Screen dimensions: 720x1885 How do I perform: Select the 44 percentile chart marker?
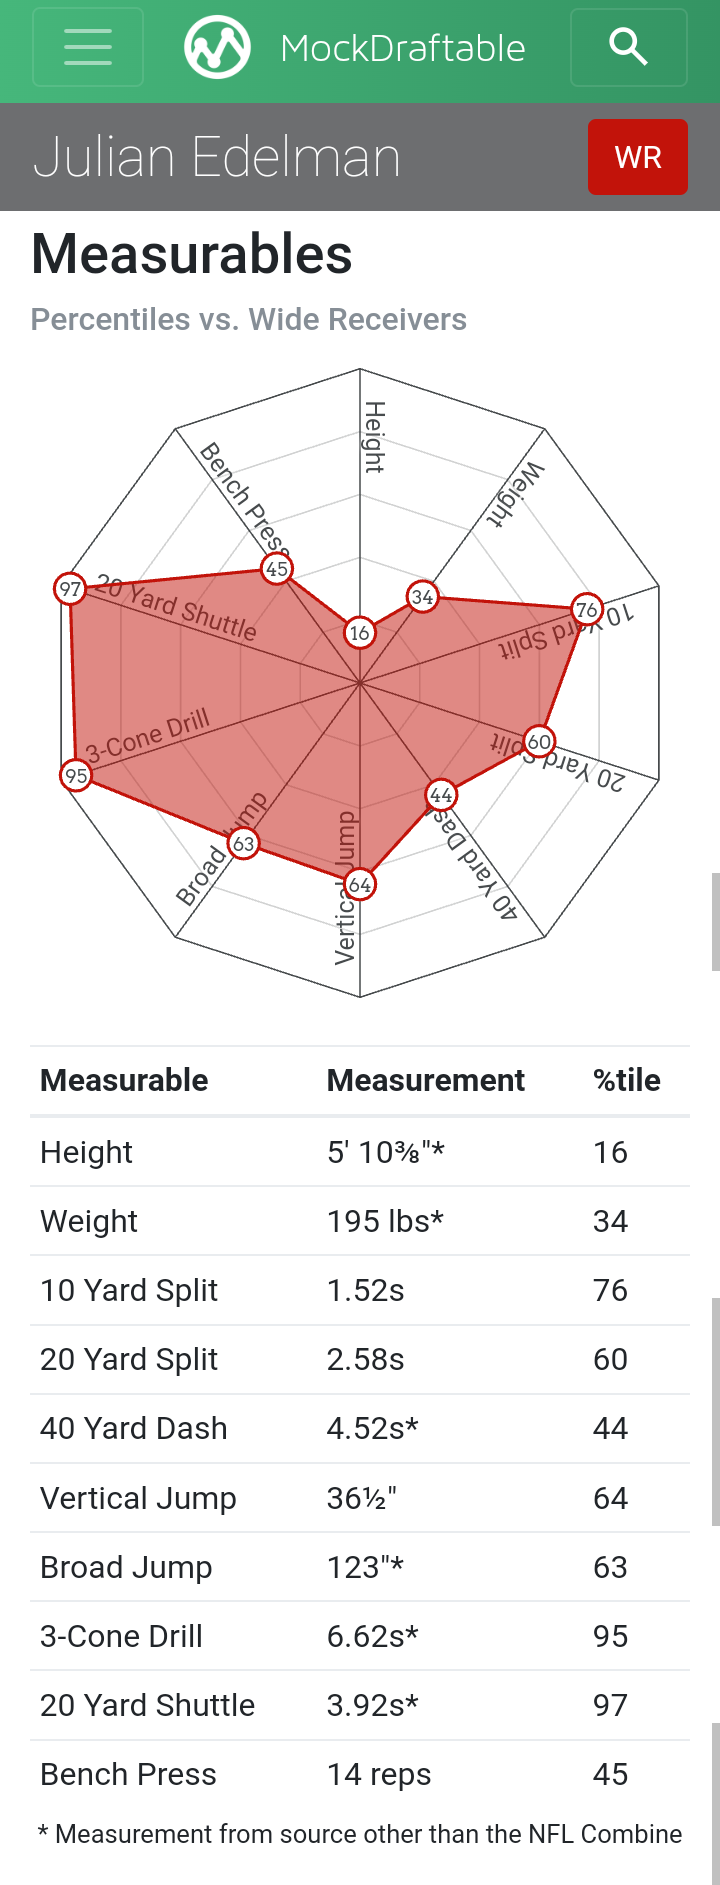[x=441, y=795]
